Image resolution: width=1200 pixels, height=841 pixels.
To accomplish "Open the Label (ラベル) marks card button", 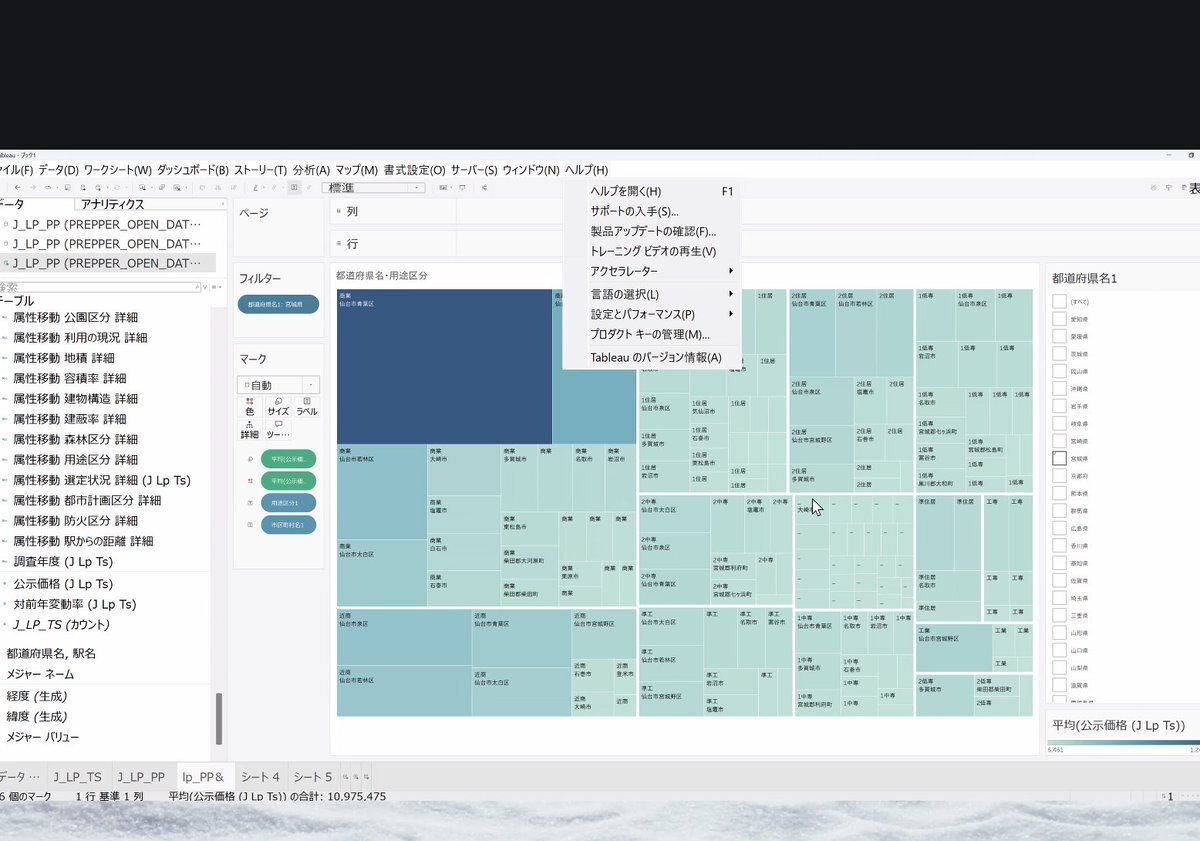I will click(307, 406).
